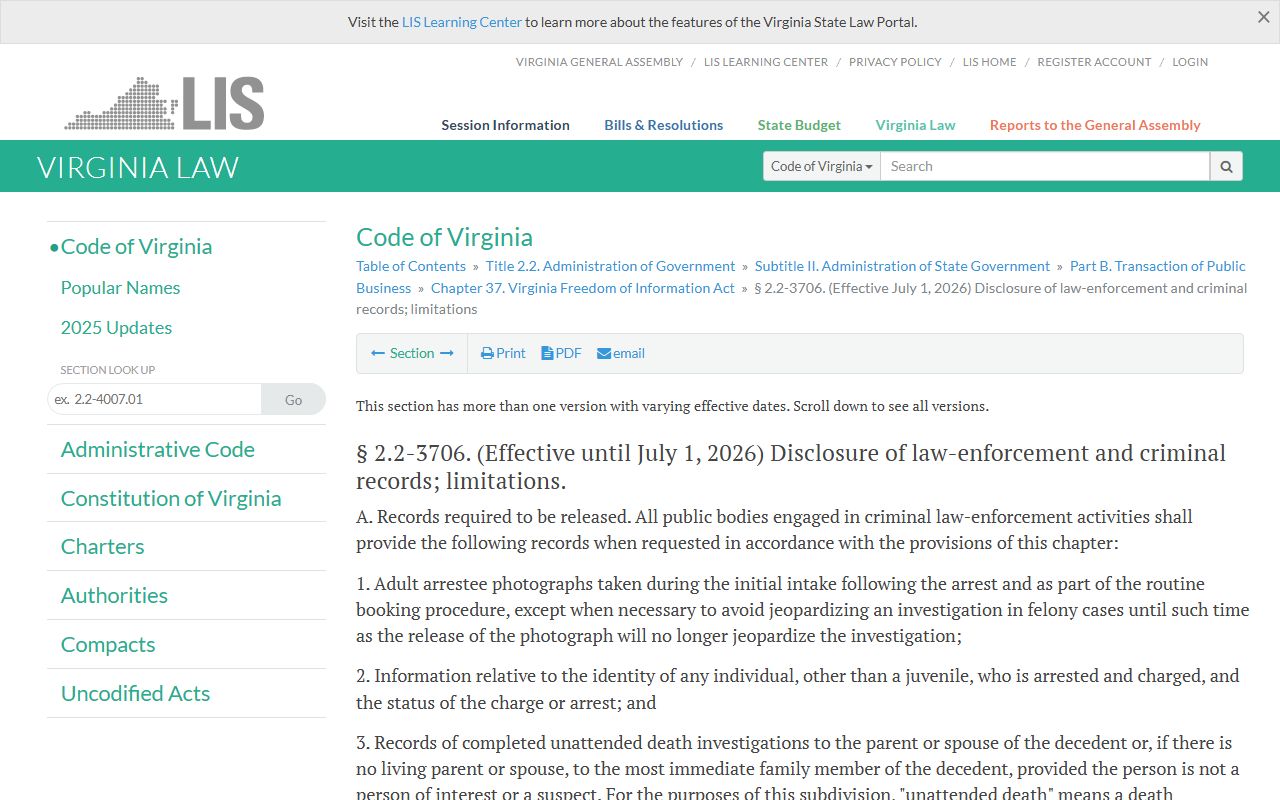Viewport: 1280px width, 800px height.
Task: Open 2025 Updates in sidebar
Action: (116, 327)
